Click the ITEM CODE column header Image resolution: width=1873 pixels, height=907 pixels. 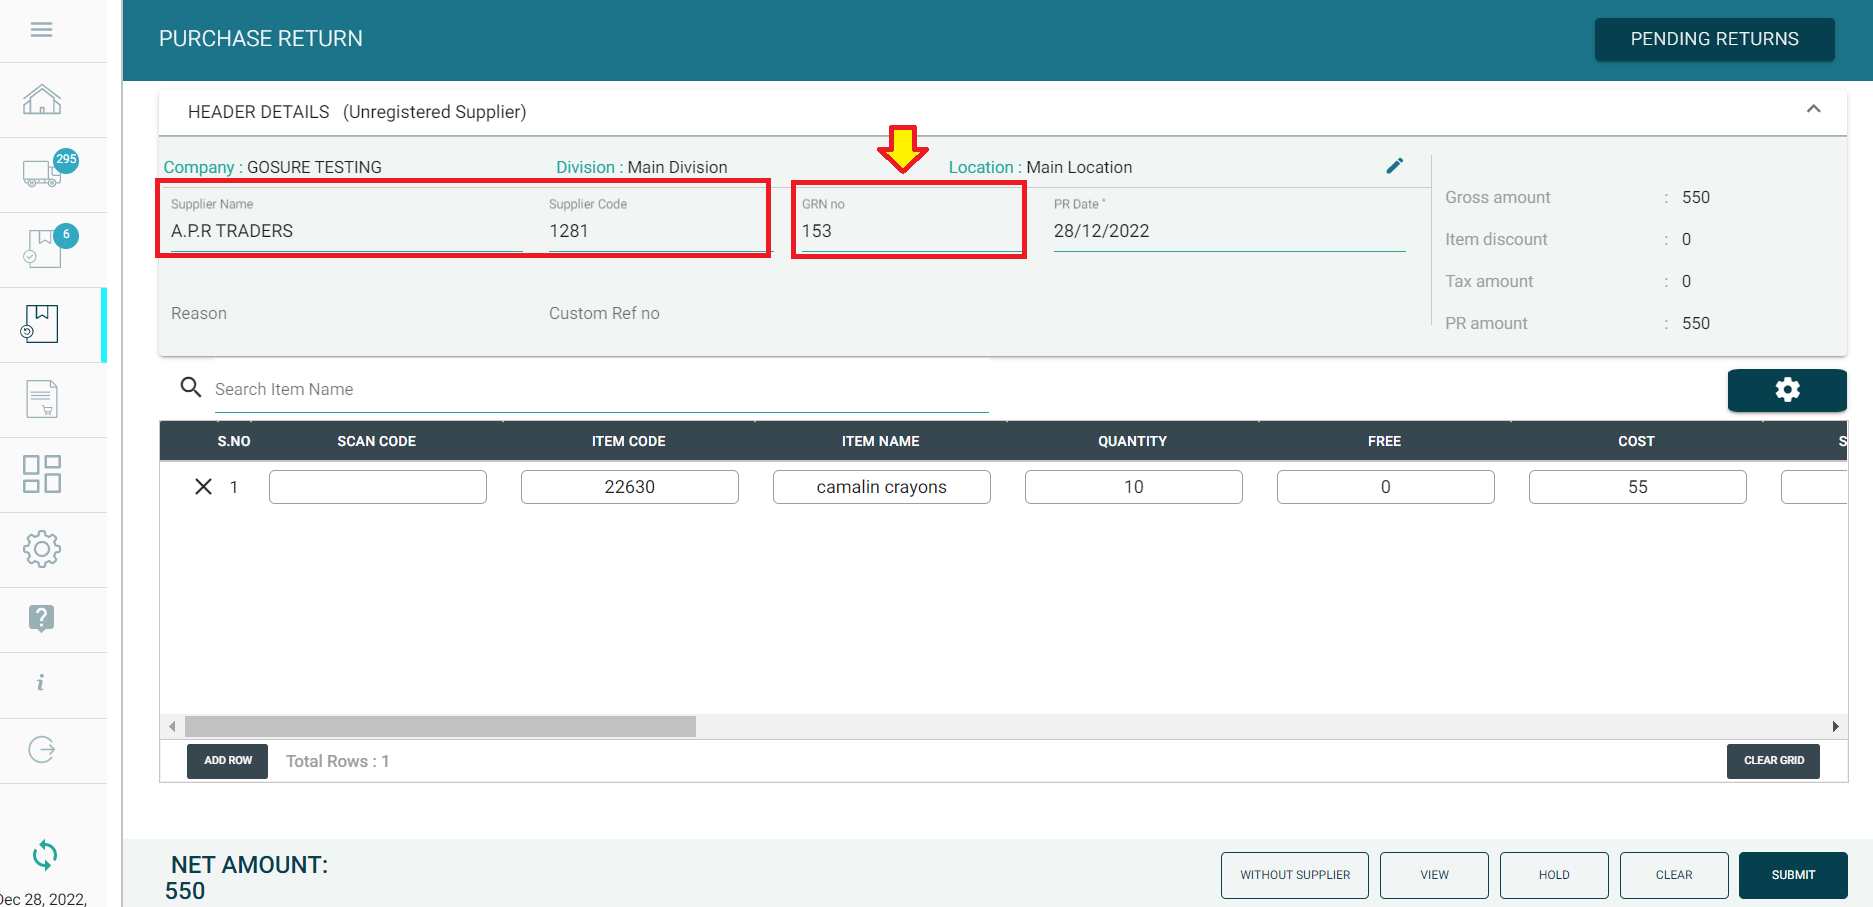628,441
